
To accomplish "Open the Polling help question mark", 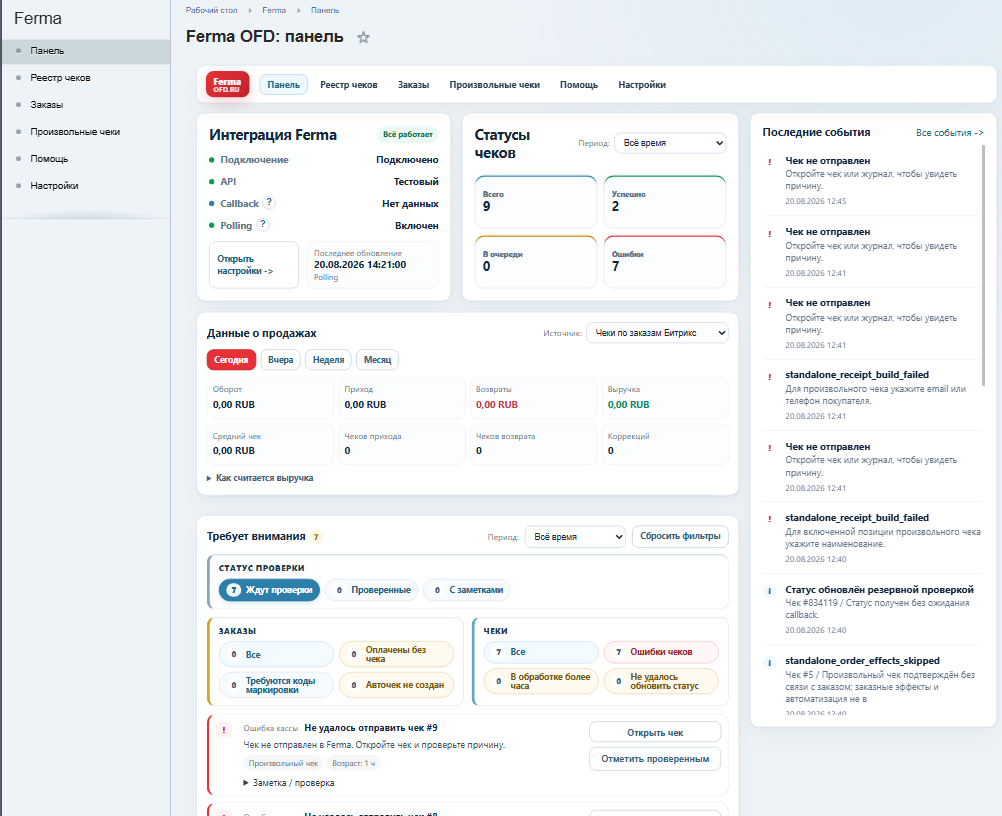I will coord(263,224).
